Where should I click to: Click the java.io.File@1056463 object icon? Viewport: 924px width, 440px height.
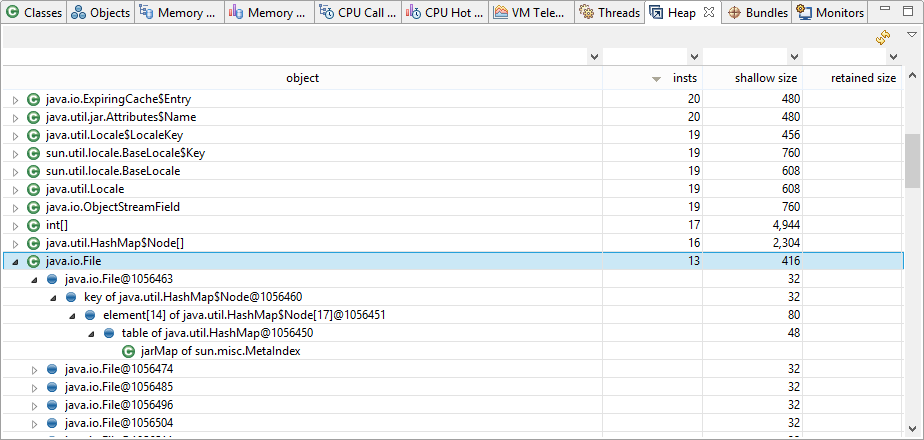(52, 279)
